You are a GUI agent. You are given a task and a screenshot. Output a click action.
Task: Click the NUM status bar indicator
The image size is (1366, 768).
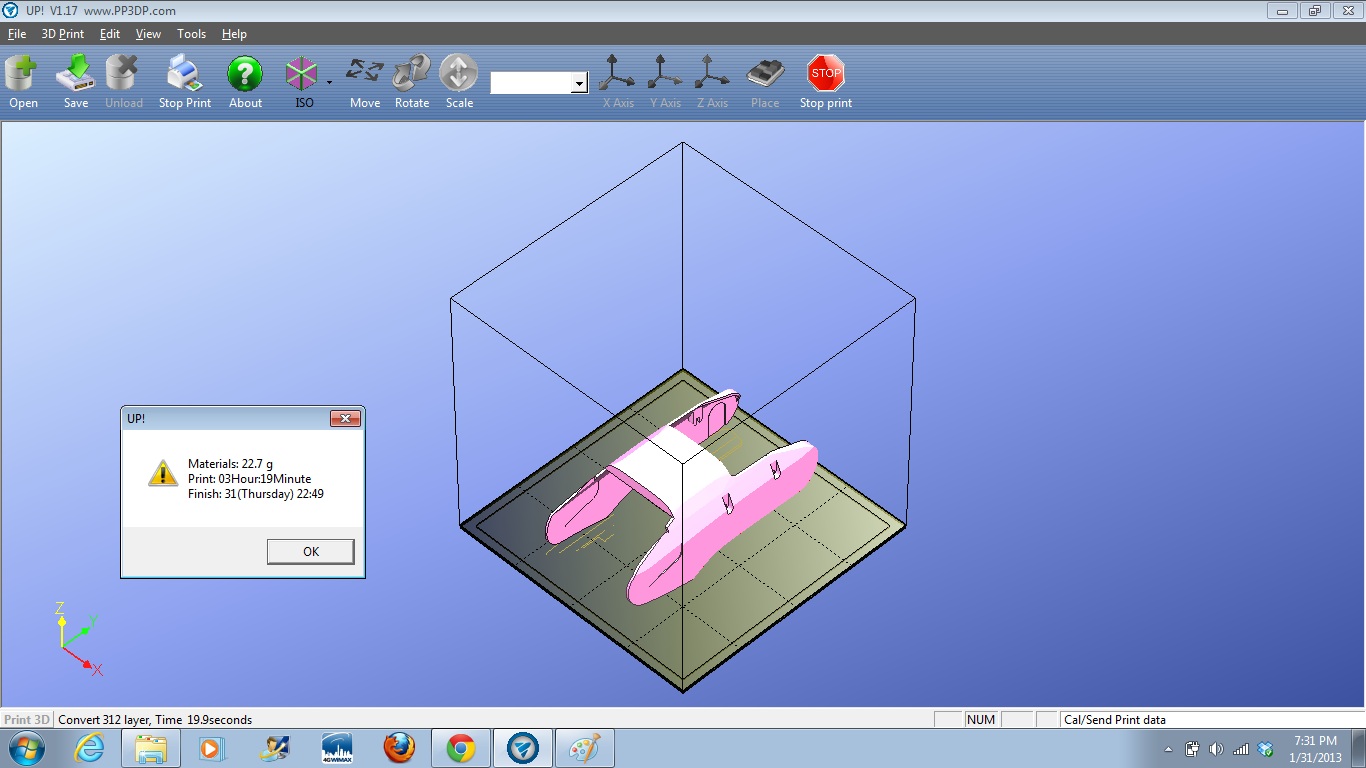(x=981, y=720)
